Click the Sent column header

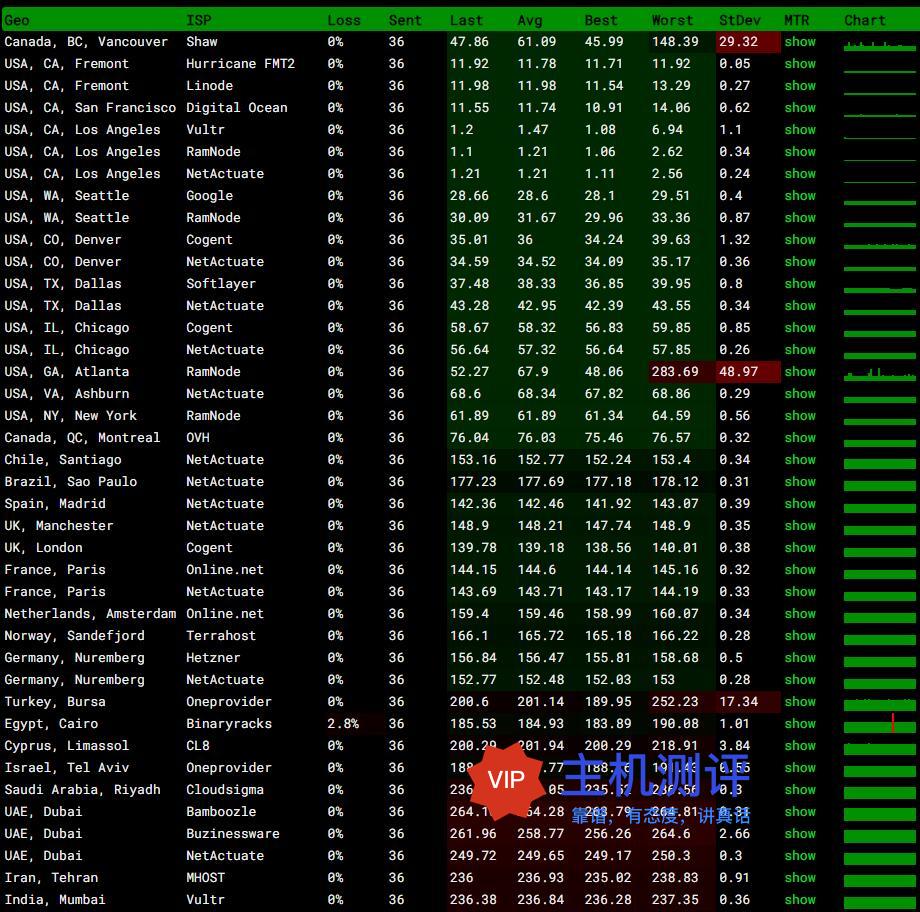point(405,21)
